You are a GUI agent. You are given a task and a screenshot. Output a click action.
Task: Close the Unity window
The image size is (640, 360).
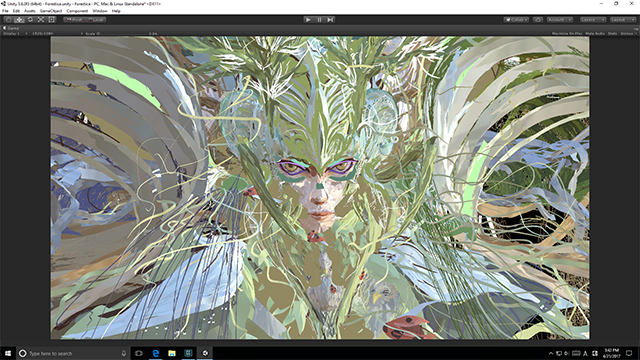631,4
